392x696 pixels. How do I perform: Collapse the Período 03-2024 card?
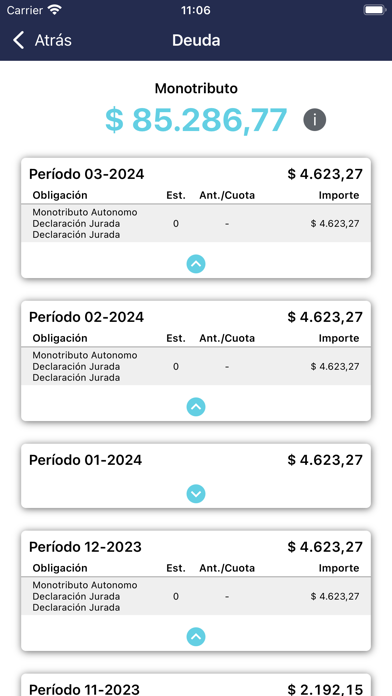point(196,264)
